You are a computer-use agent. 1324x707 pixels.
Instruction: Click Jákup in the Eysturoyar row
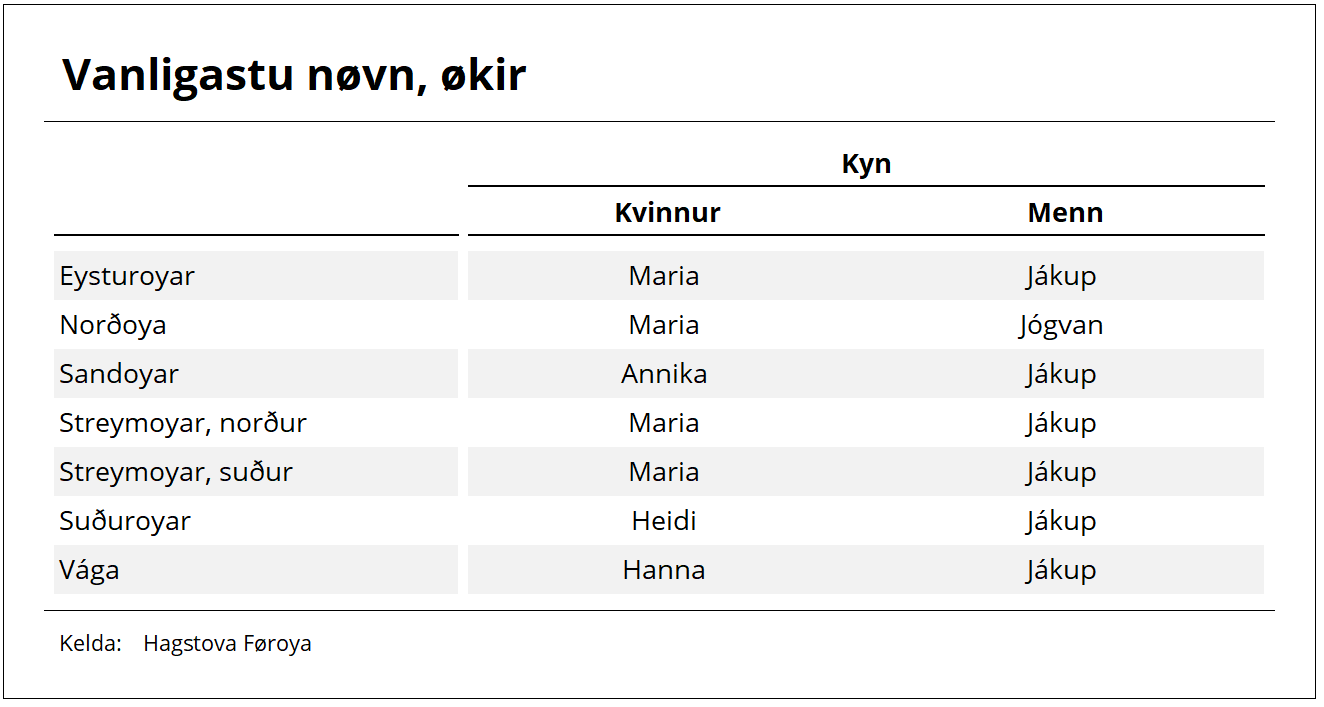click(x=1061, y=276)
